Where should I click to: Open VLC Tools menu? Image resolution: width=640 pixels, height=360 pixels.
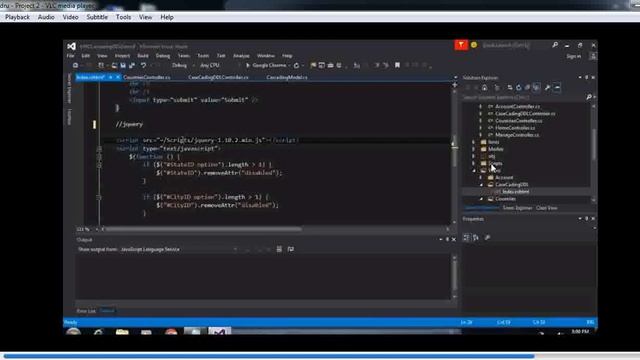pyautogui.click(x=123, y=17)
